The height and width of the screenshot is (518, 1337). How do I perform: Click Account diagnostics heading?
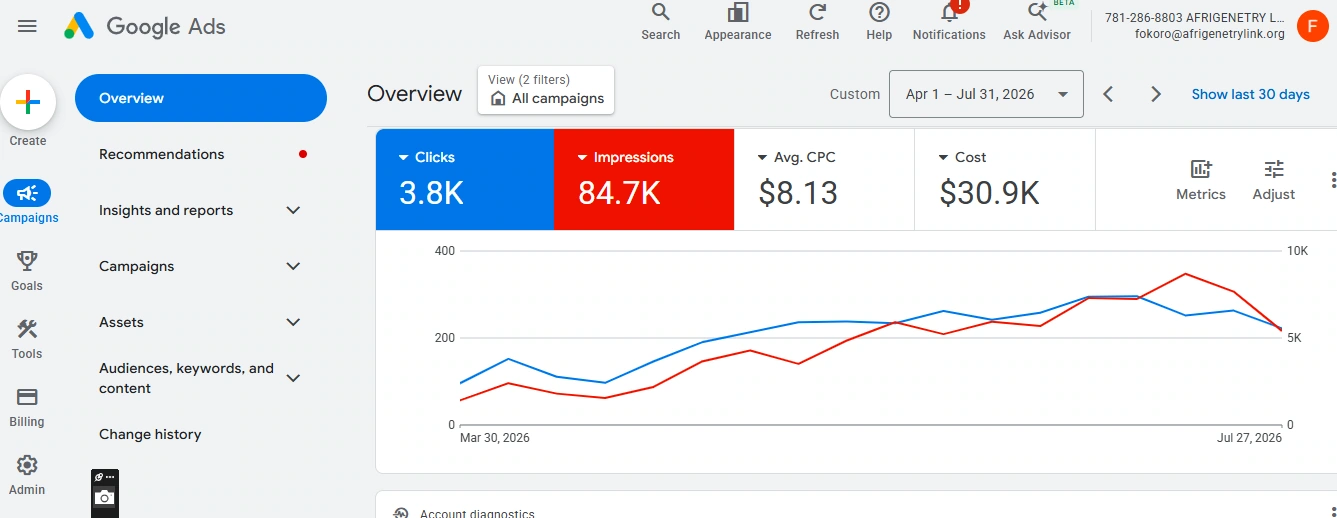point(477,513)
